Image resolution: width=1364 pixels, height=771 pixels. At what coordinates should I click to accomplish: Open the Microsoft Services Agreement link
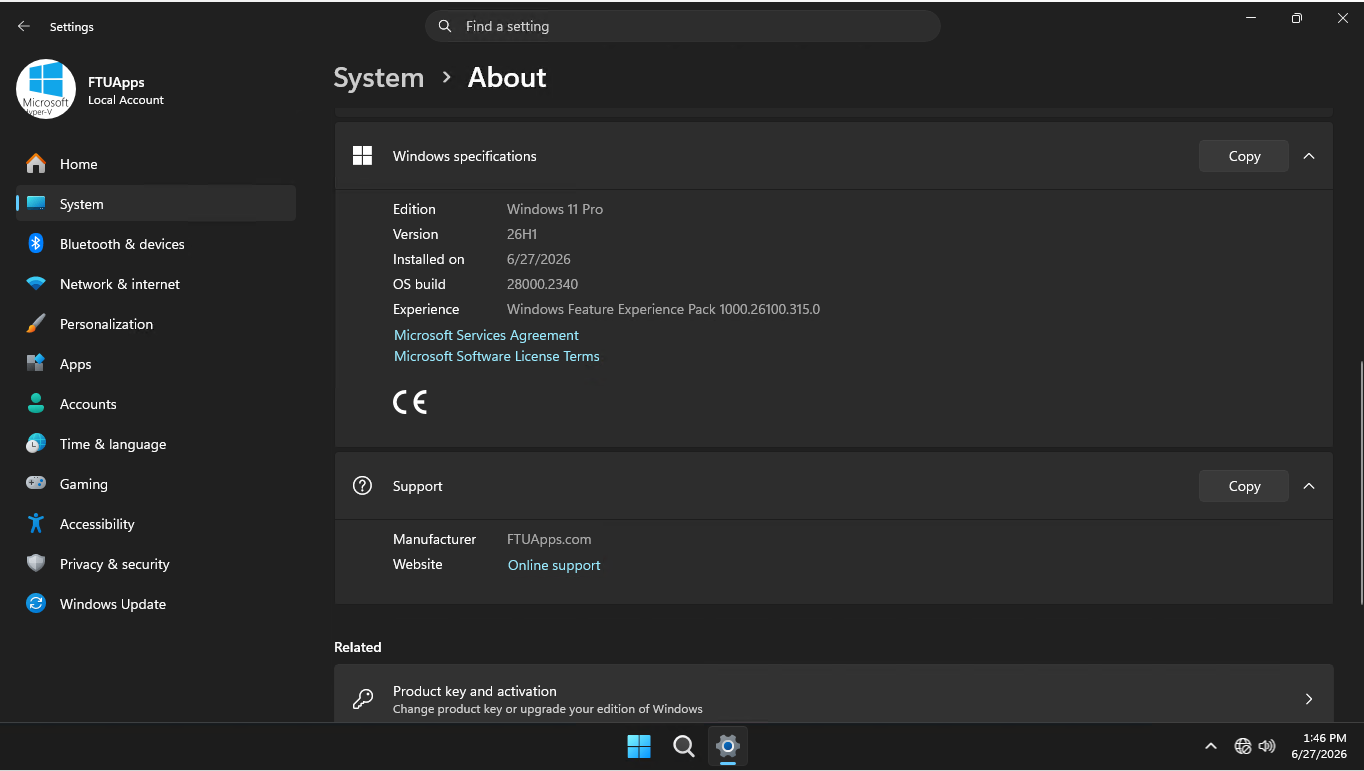(486, 335)
